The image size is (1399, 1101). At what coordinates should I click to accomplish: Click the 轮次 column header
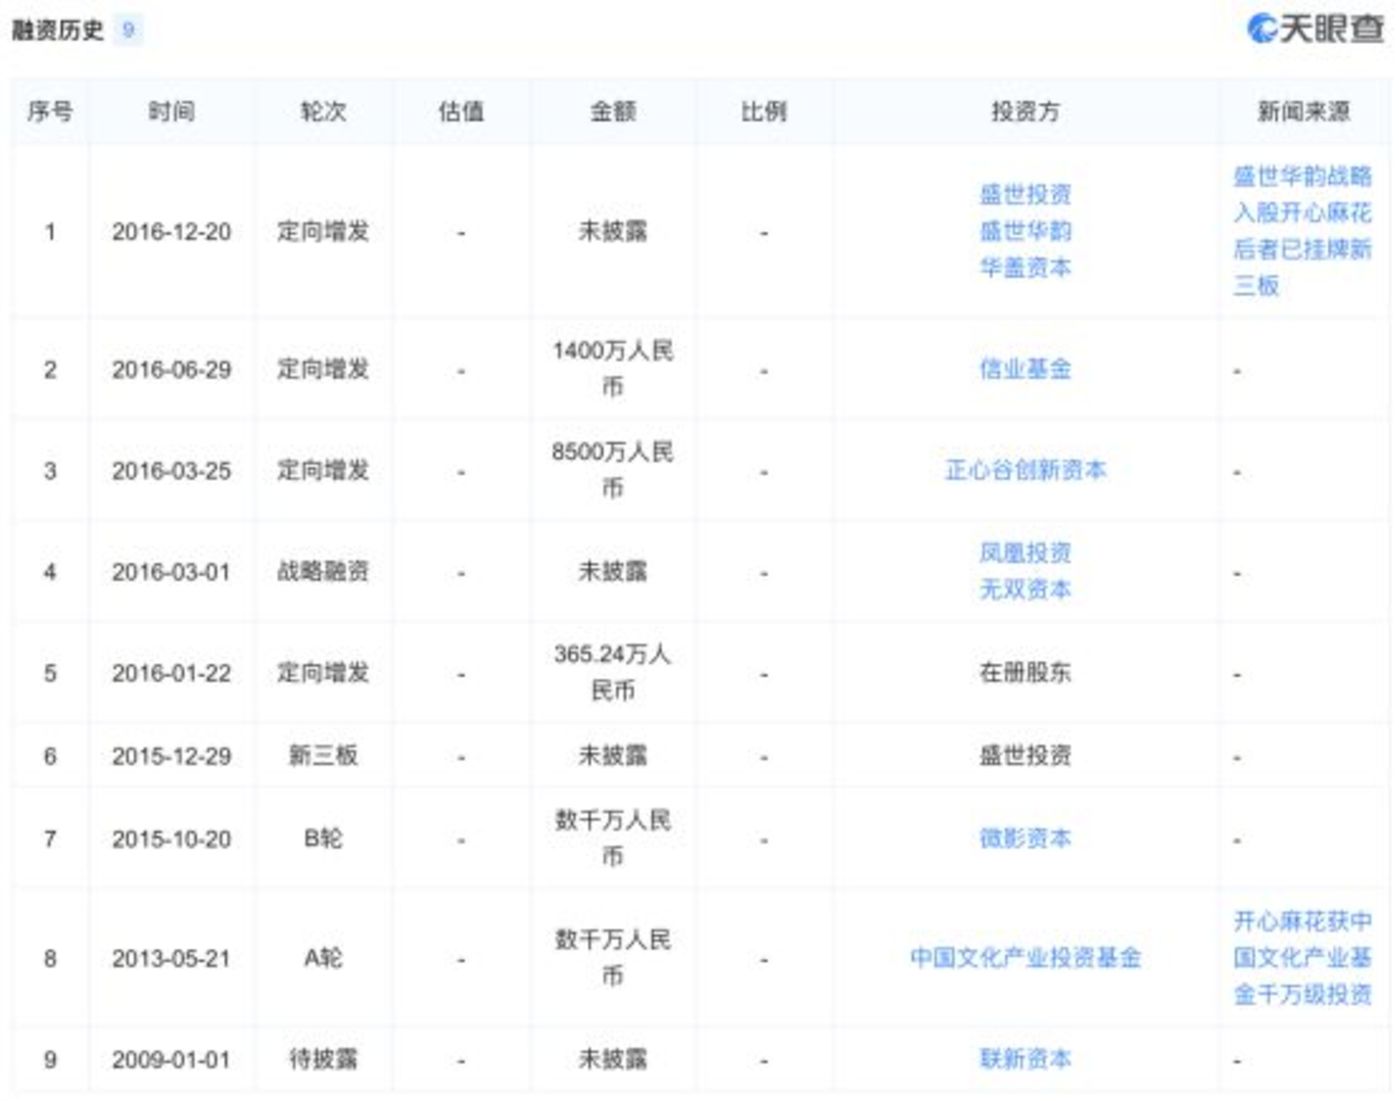pyautogui.click(x=323, y=111)
